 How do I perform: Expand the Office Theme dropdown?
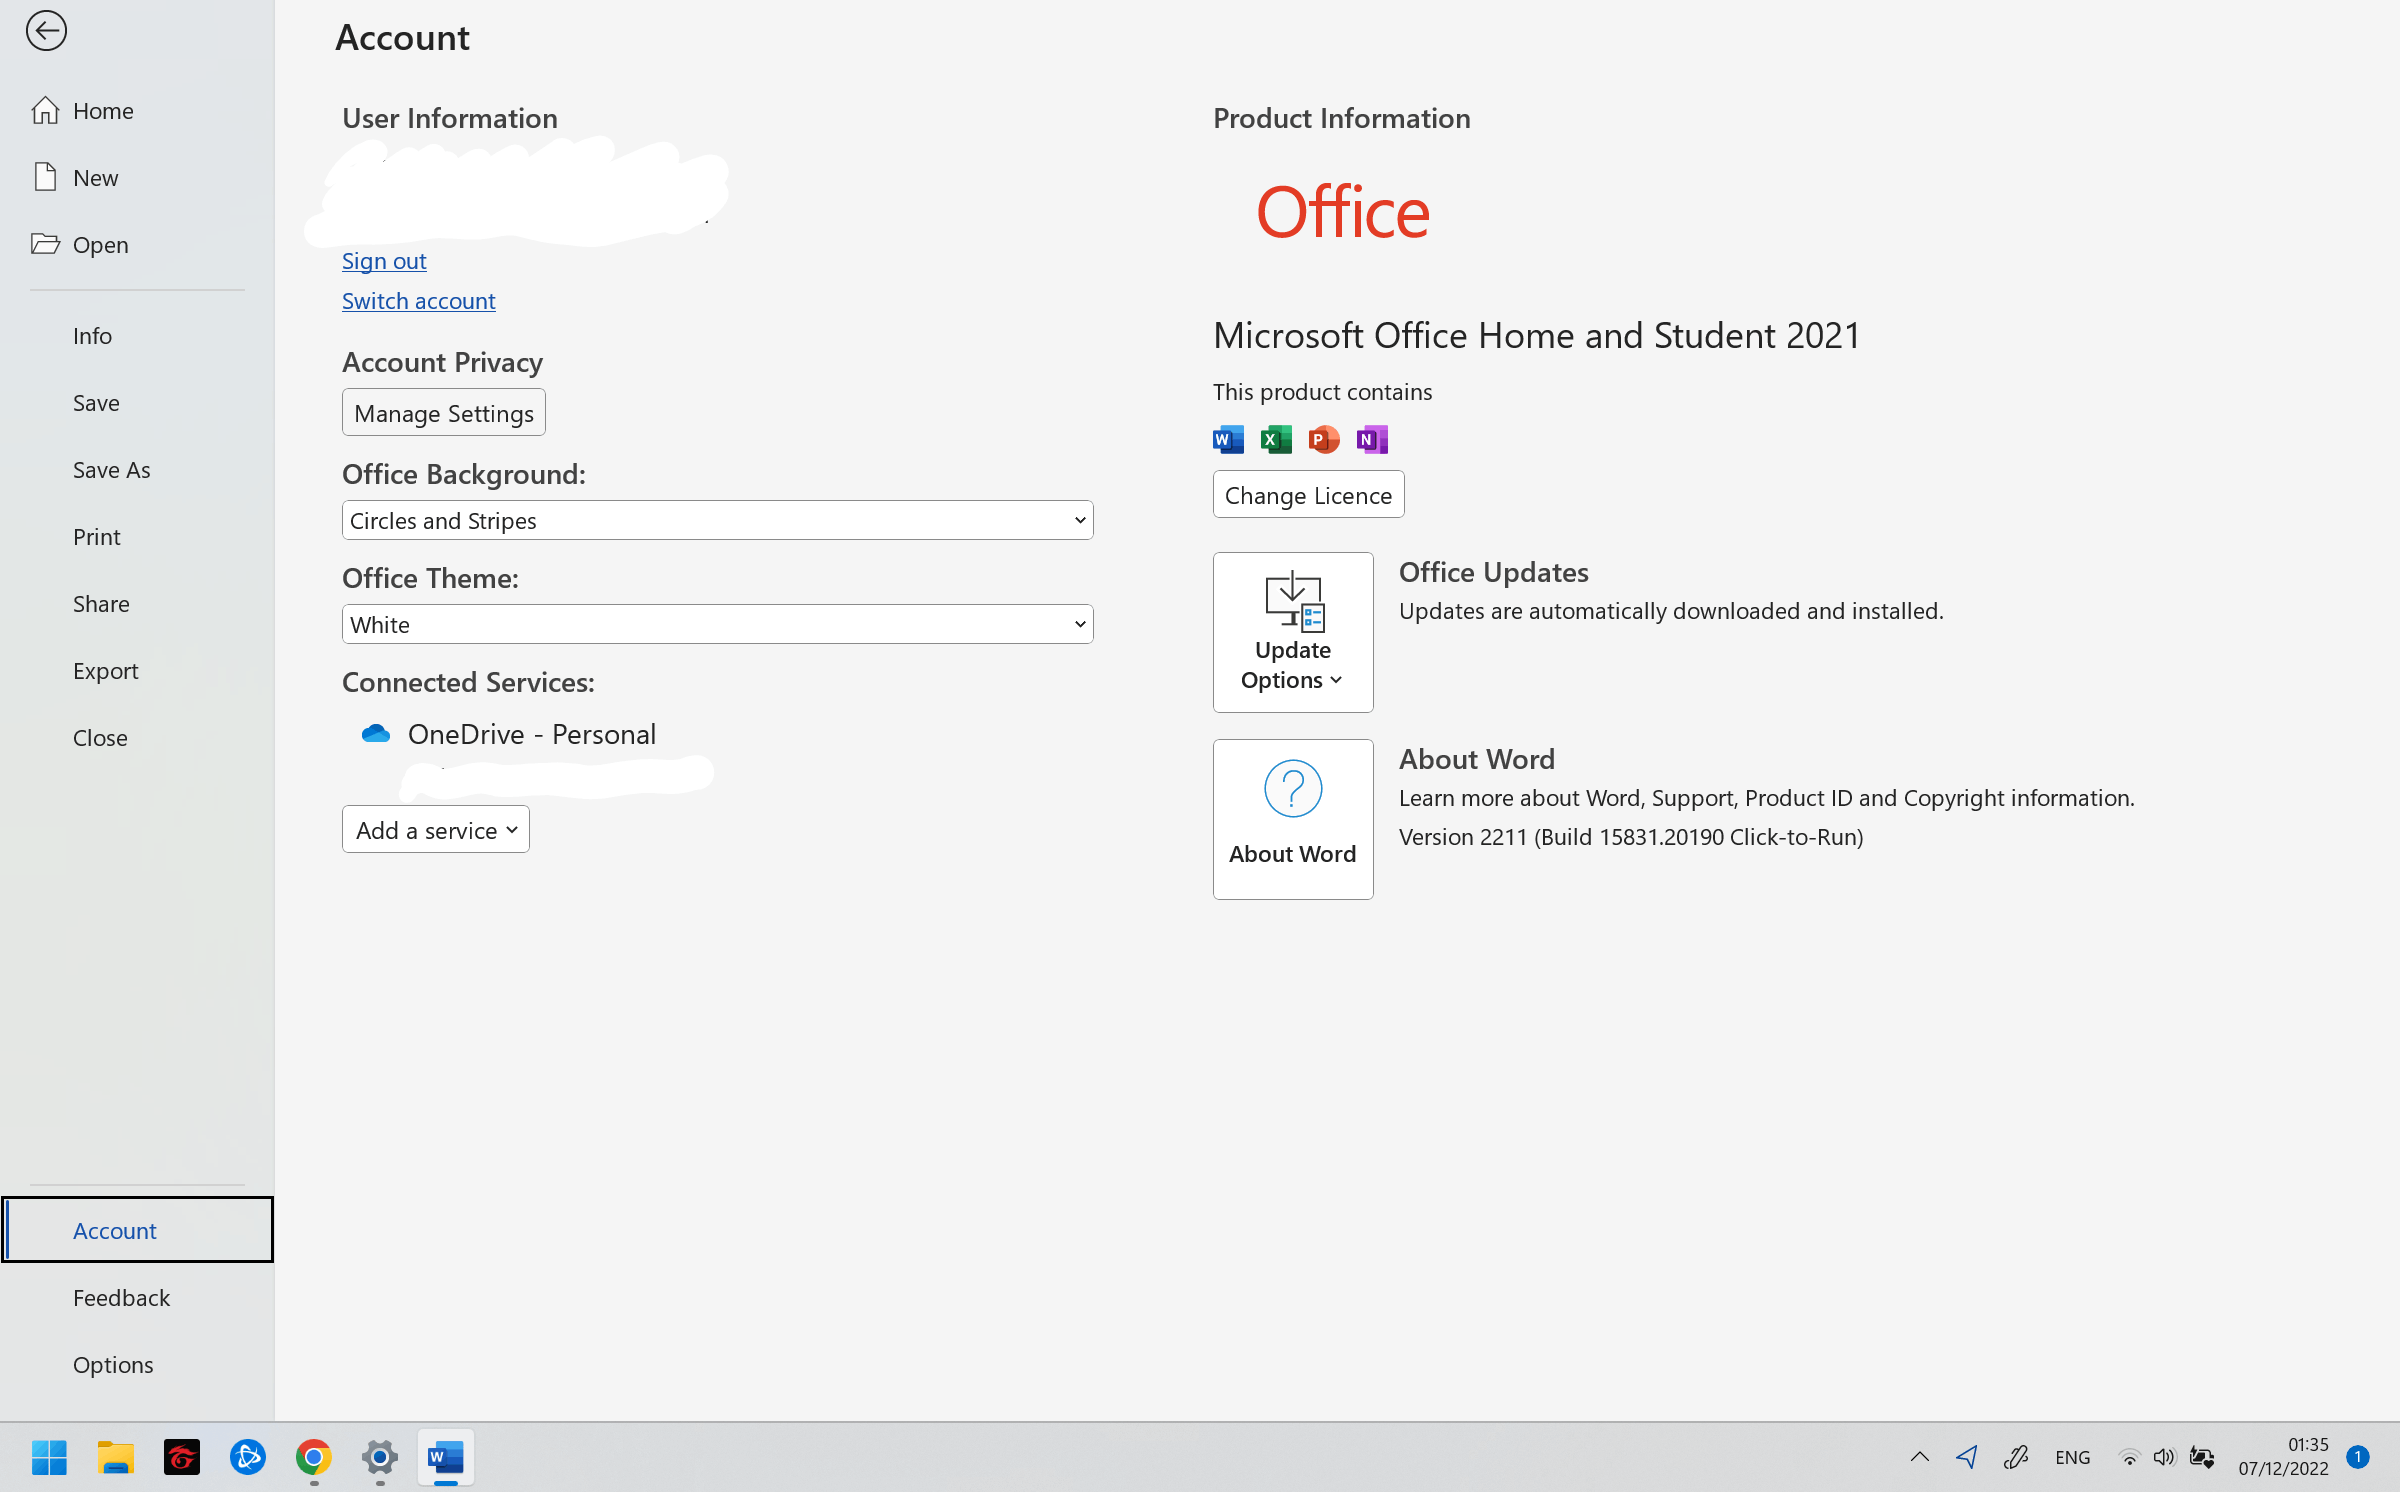(717, 624)
